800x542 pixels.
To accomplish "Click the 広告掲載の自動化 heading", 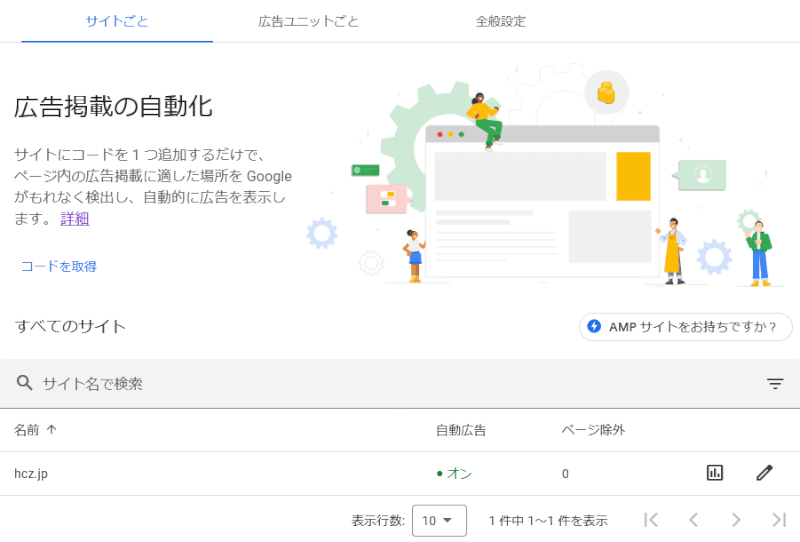I will pyautogui.click(x=113, y=107).
